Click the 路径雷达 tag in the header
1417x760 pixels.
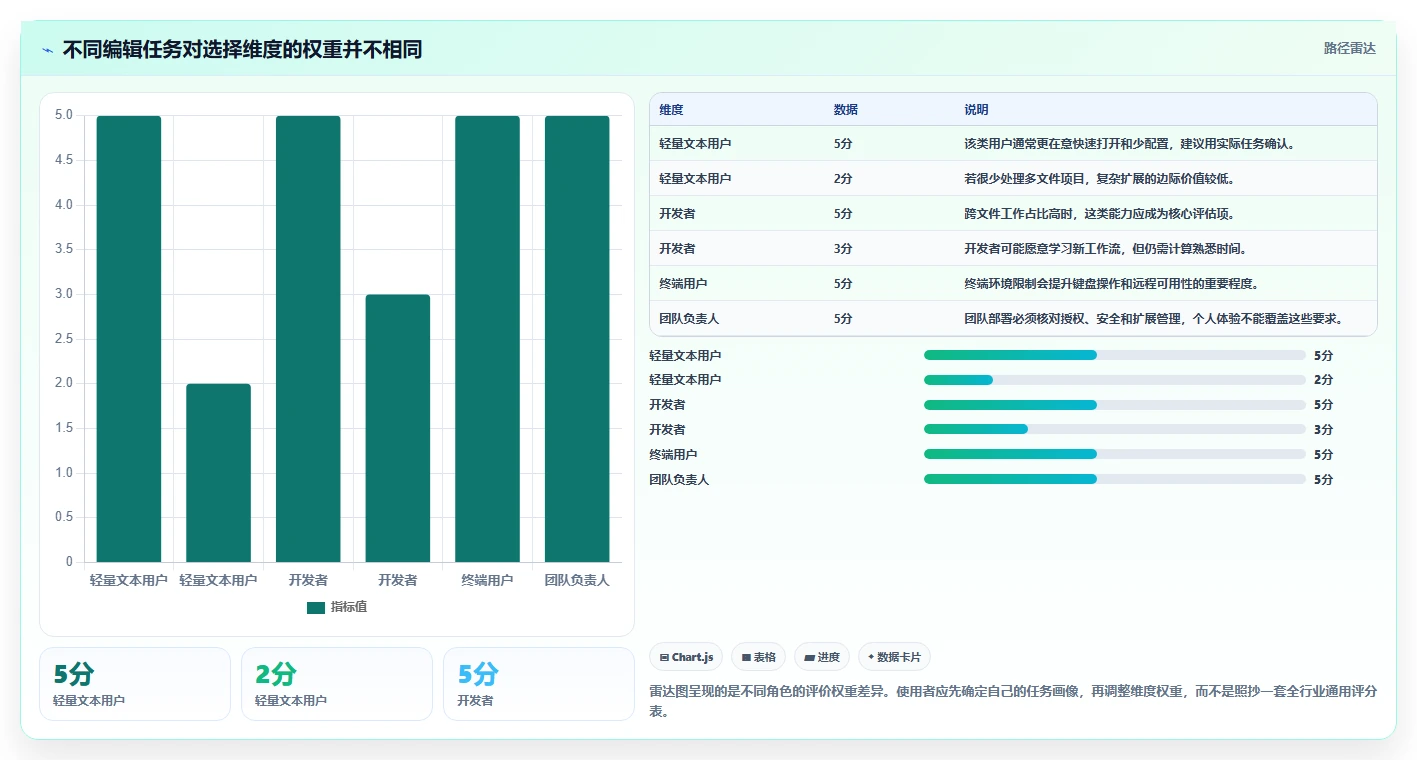1350,48
